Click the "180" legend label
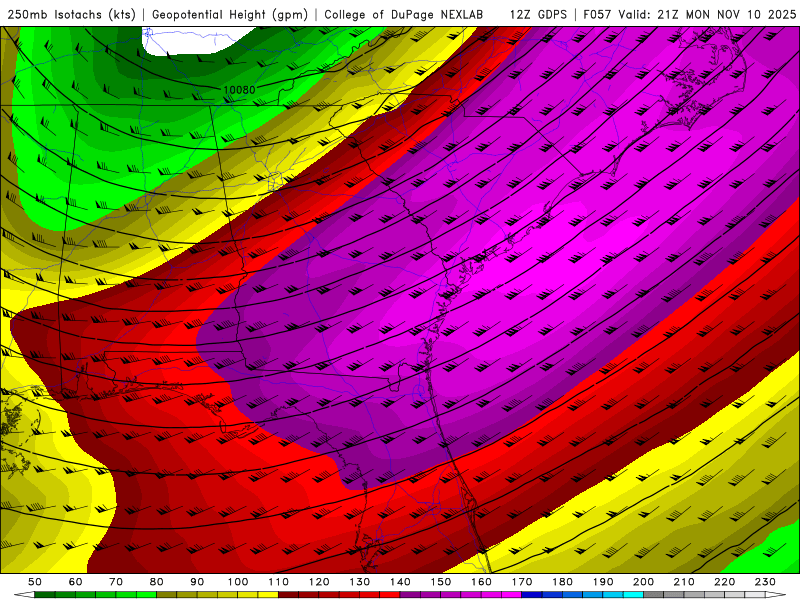The width and height of the screenshot is (800, 600). [562, 582]
